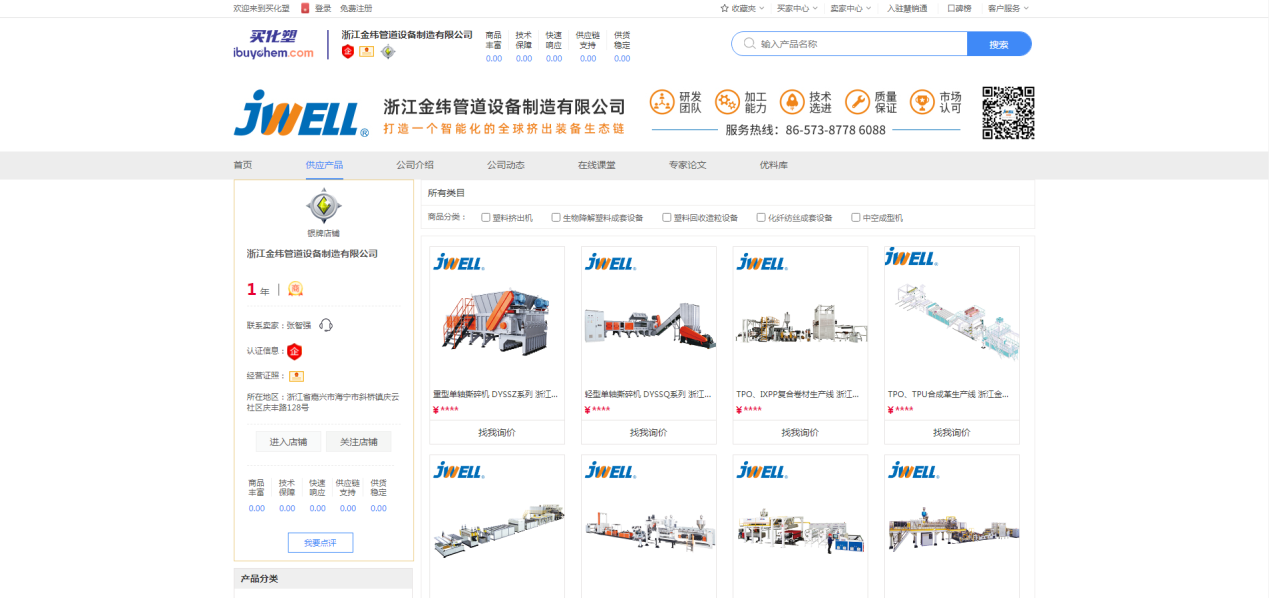This screenshot has width=1269, height=598.
Task: Click the TPO、IXPP复合卷材生产线 title
Action: point(798,394)
